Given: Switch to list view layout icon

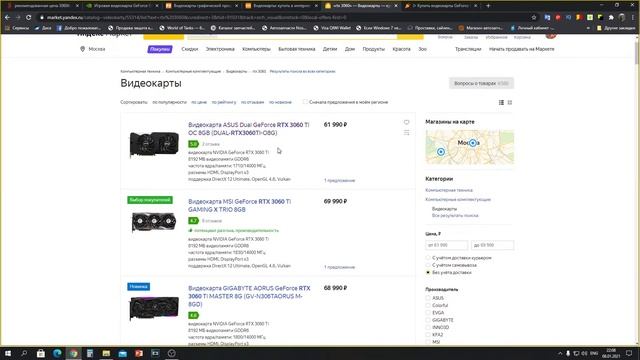Looking at the screenshot, I should [x=501, y=102].
